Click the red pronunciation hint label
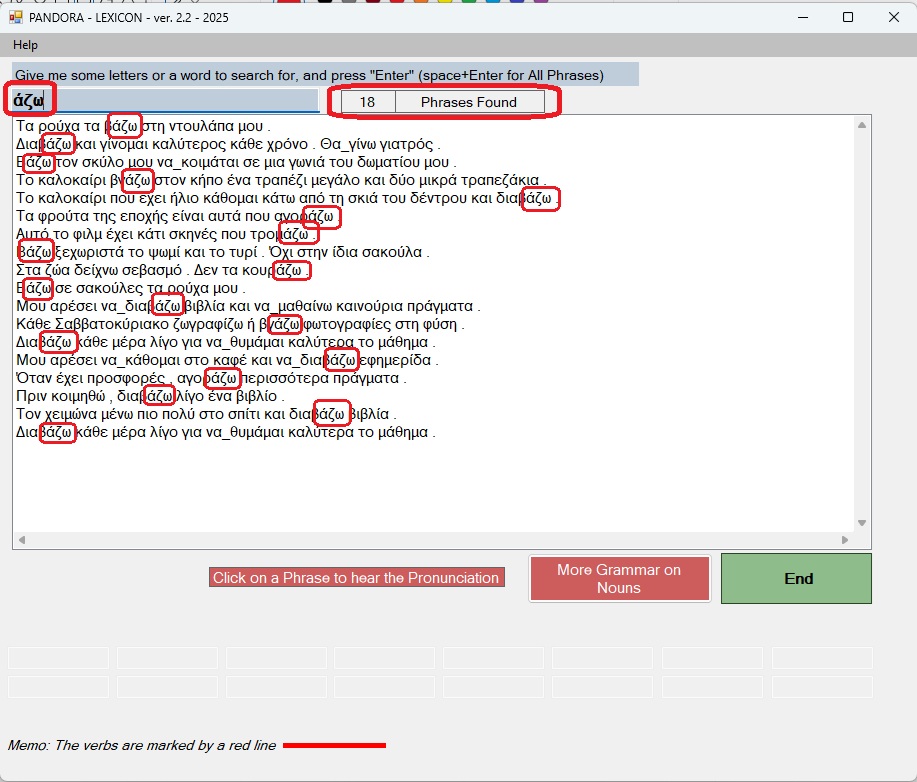Screen dimensions: 917x782 (356, 578)
